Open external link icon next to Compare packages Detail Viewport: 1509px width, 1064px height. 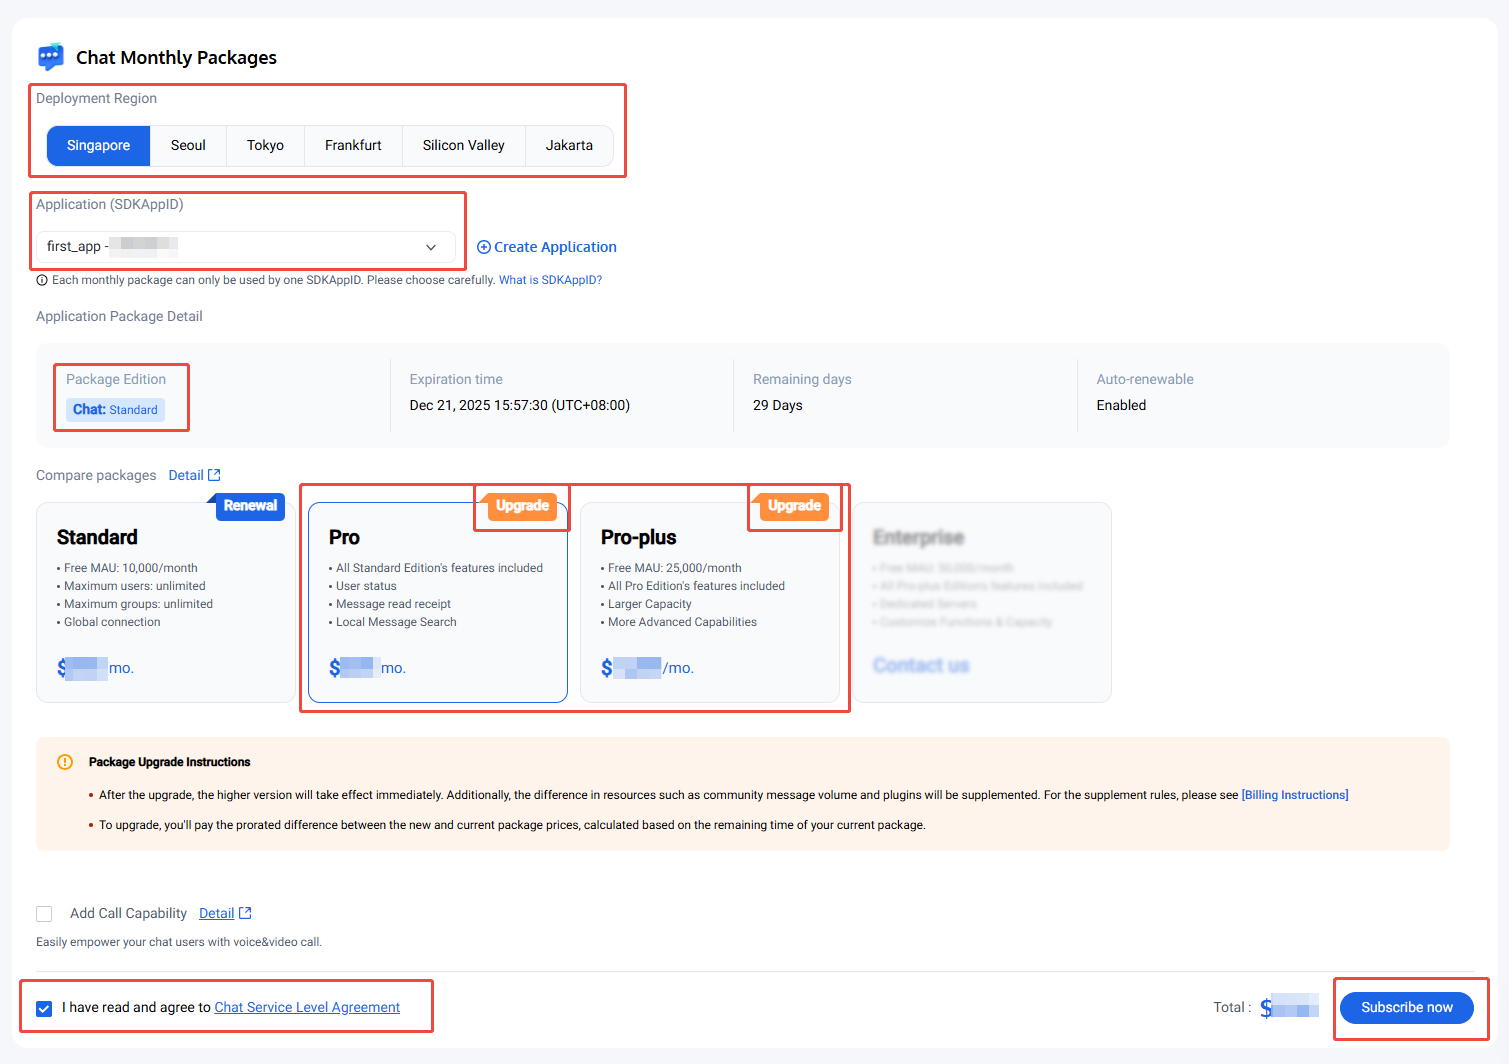pyautogui.click(x=214, y=475)
